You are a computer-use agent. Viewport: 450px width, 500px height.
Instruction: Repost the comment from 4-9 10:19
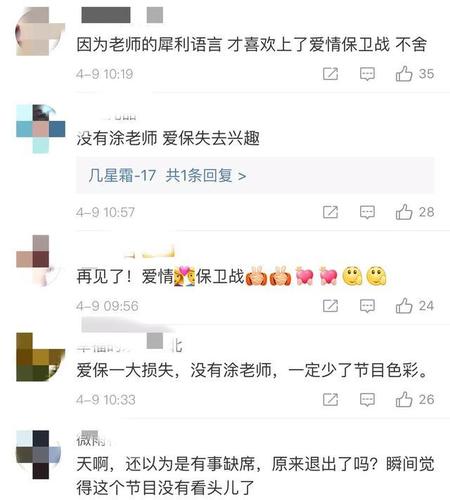point(330,74)
